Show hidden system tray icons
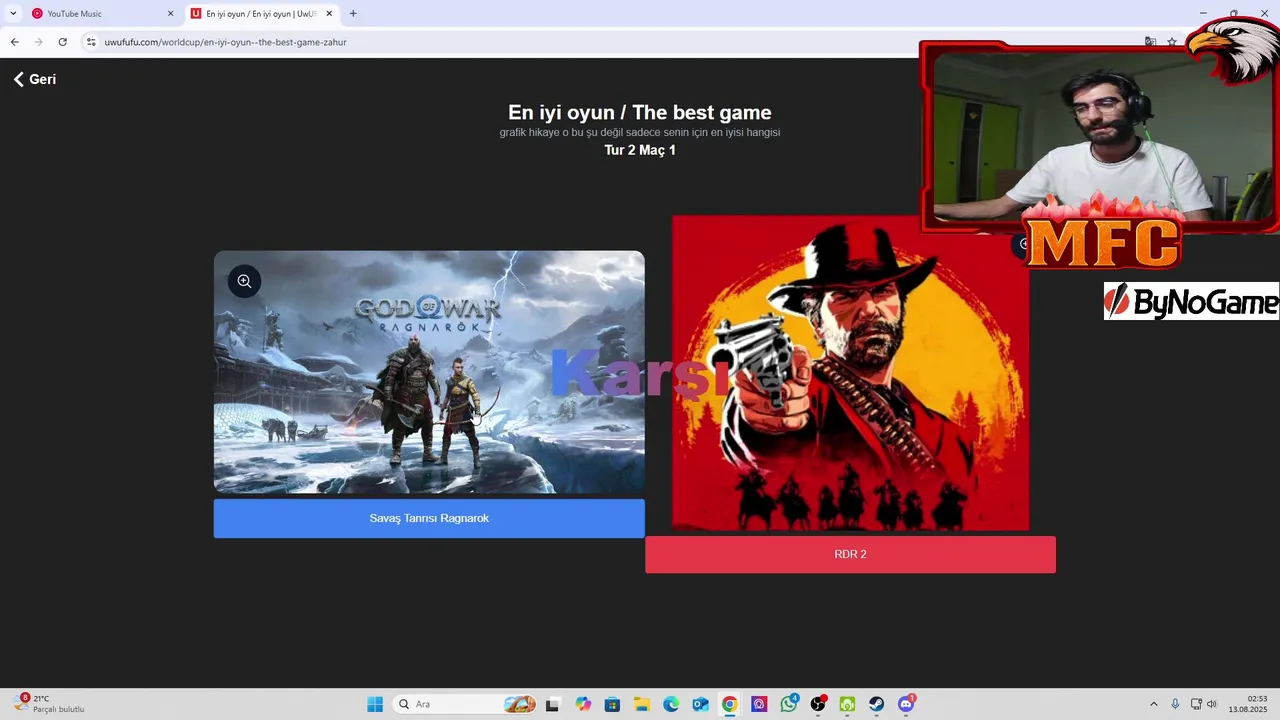This screenshot has height=720, width=1280. [x=1153, y=704]
